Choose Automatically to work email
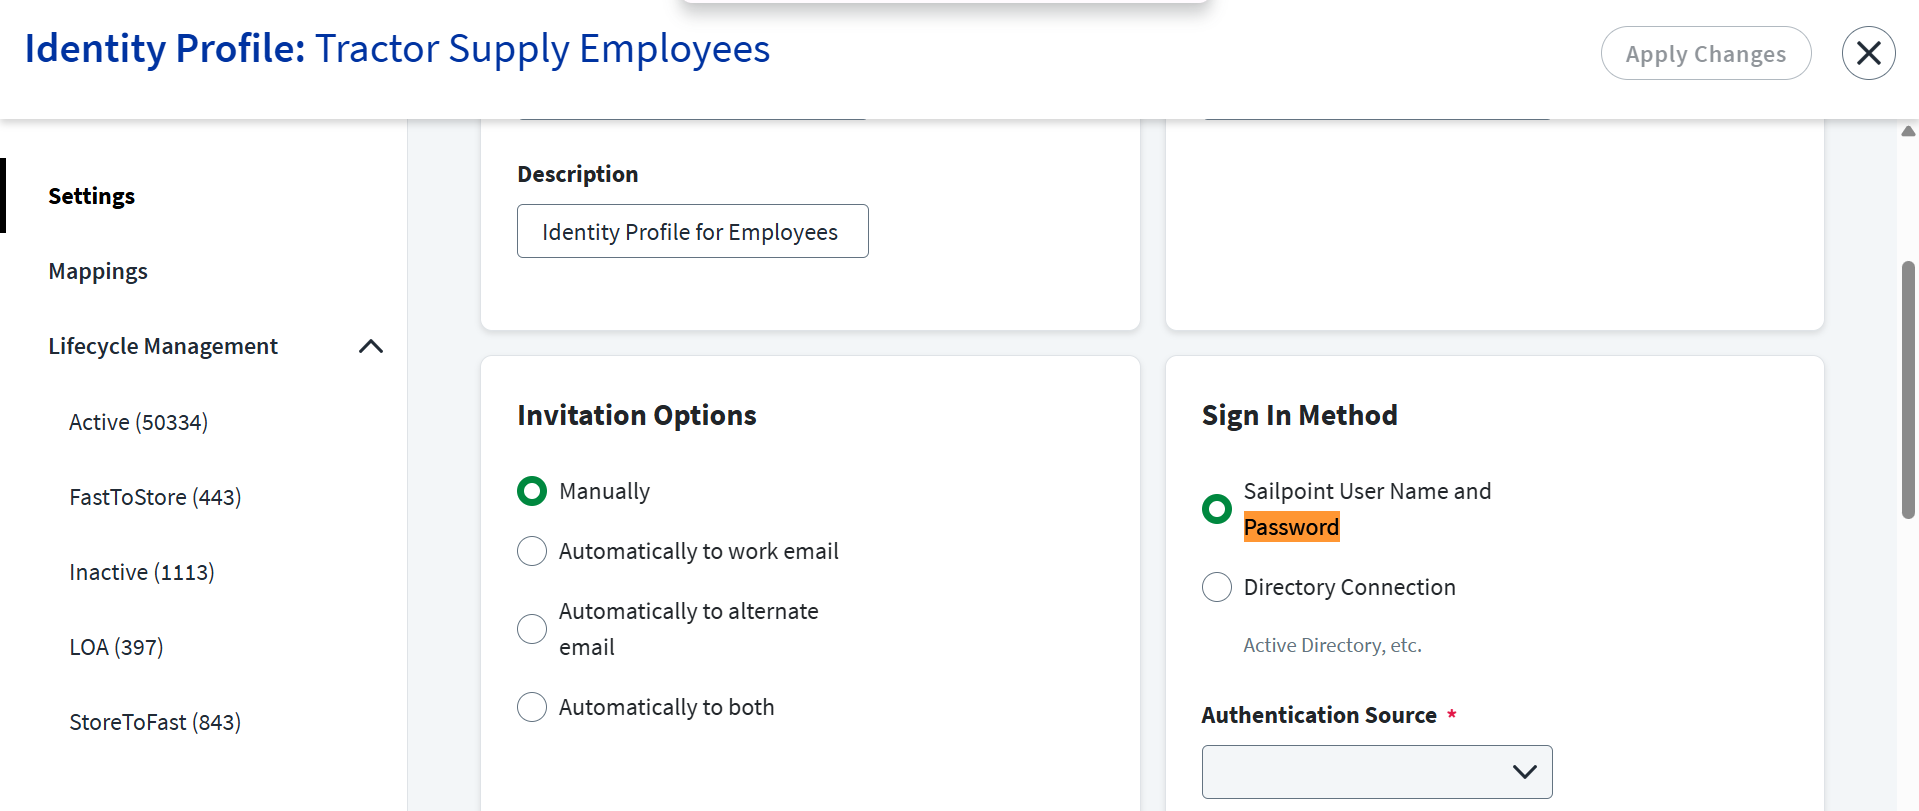The width and height of the screenshot is (1919, 811). 532,551
